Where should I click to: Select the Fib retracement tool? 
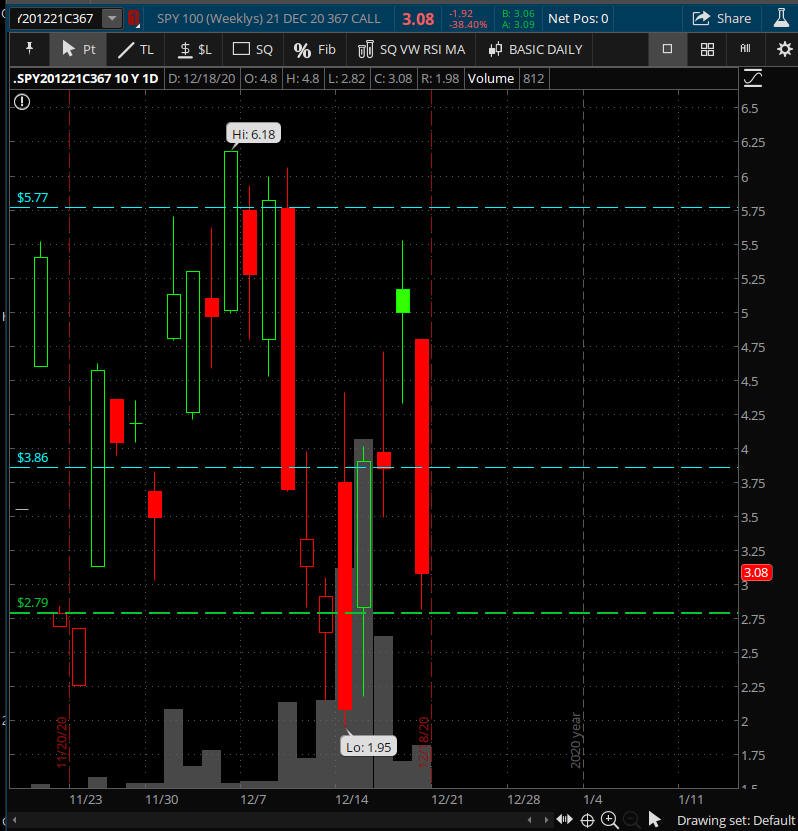314,49
